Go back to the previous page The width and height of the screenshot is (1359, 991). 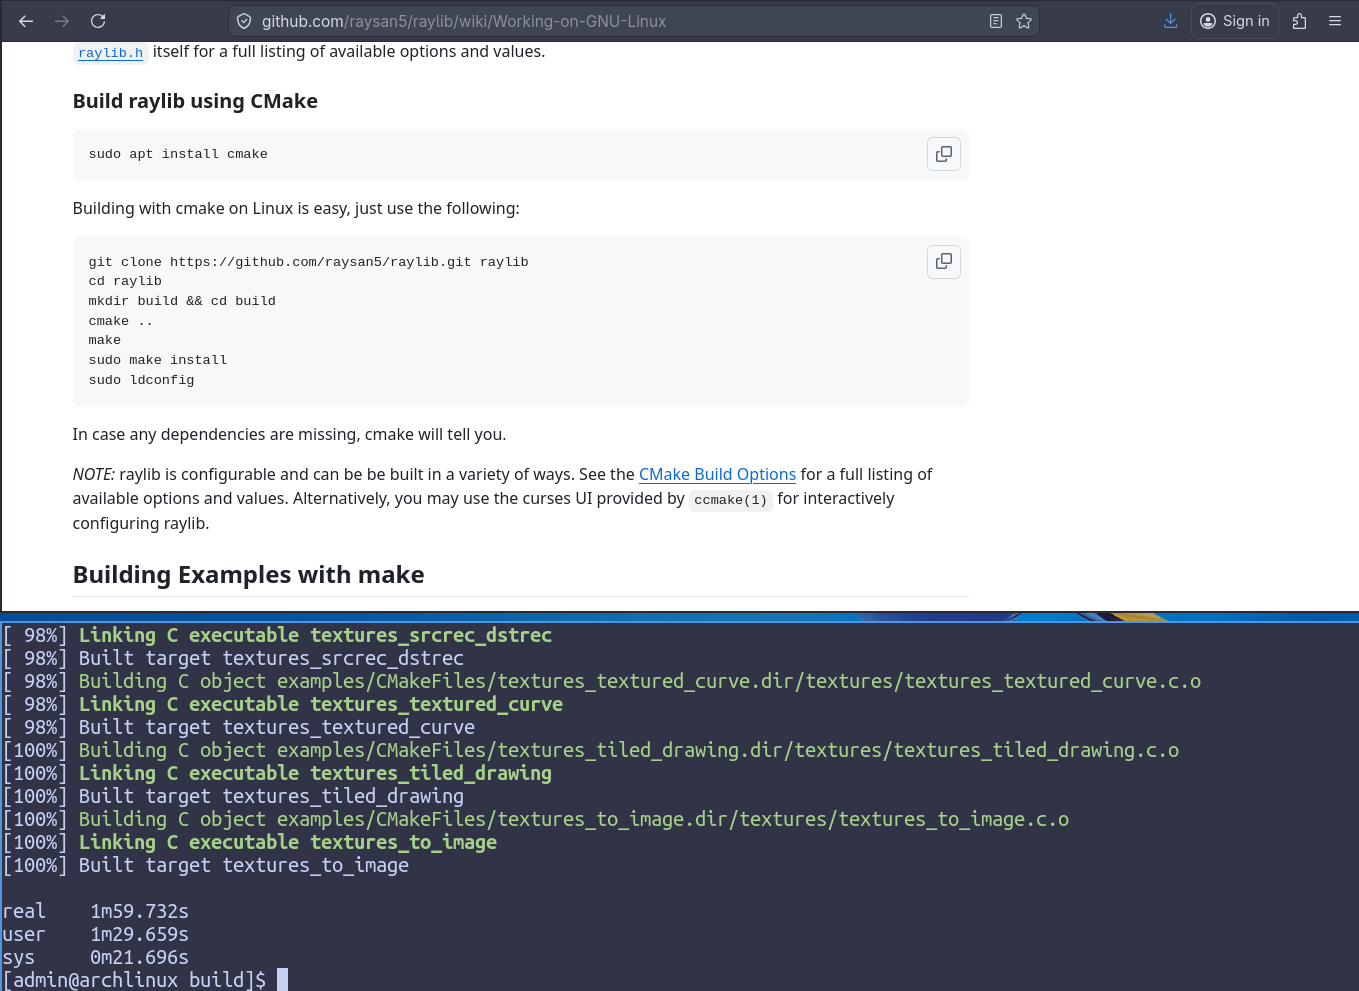pos(26,21)
